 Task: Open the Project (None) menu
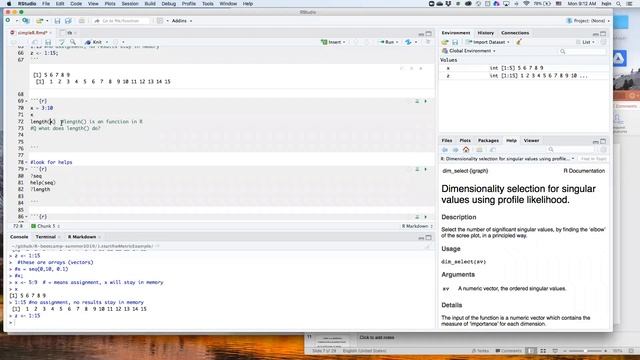[588, 20]
